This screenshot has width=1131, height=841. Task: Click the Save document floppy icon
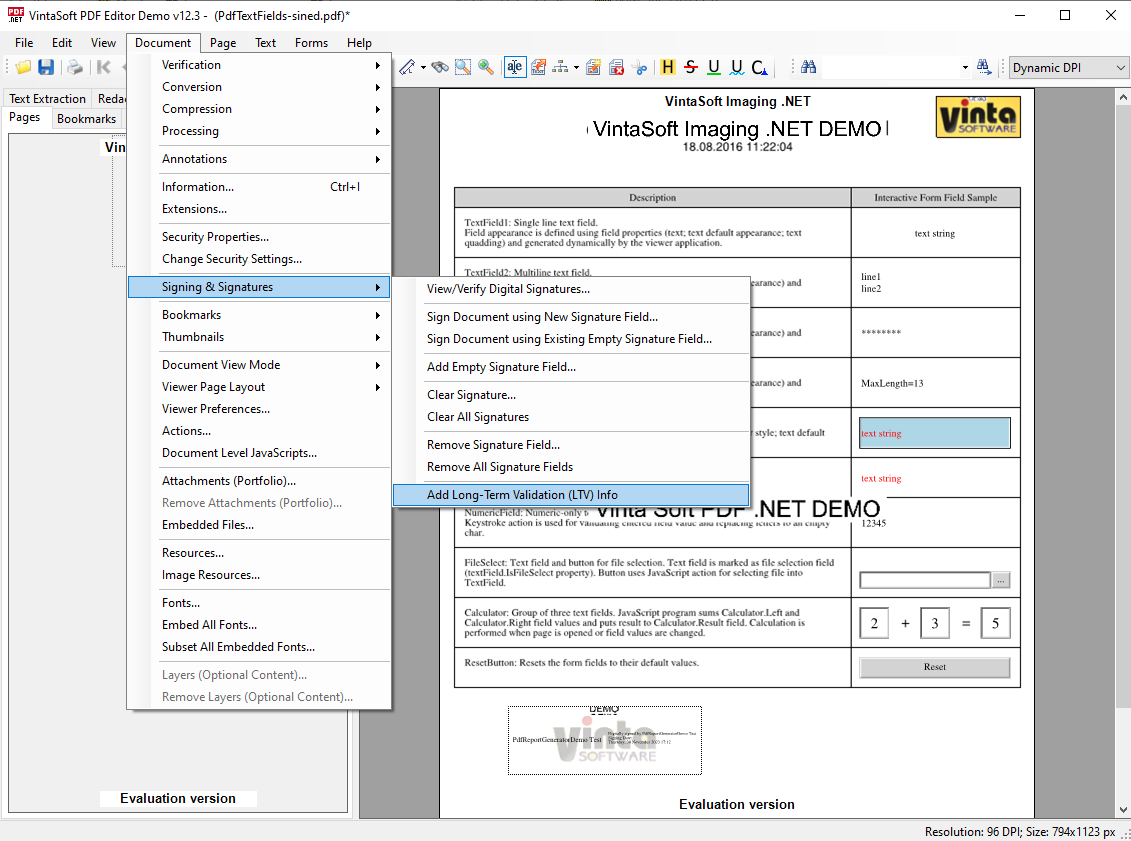point(46,67)
